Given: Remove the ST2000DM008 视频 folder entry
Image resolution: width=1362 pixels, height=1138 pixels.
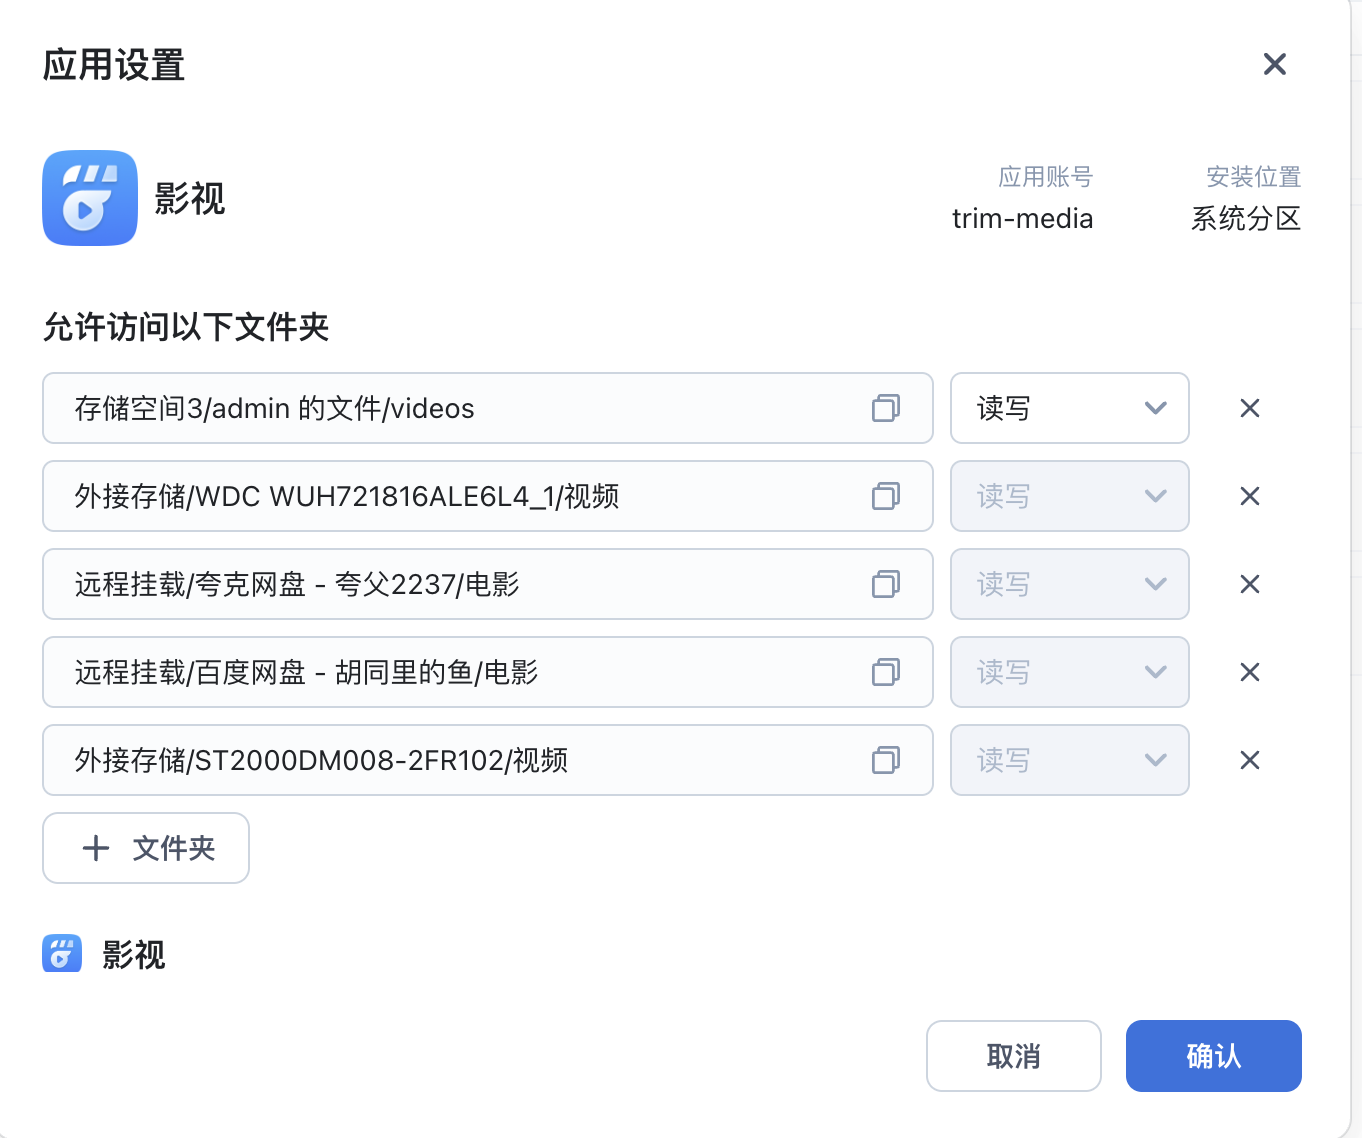Looking at the screenshot, I should click(1250, 760).
